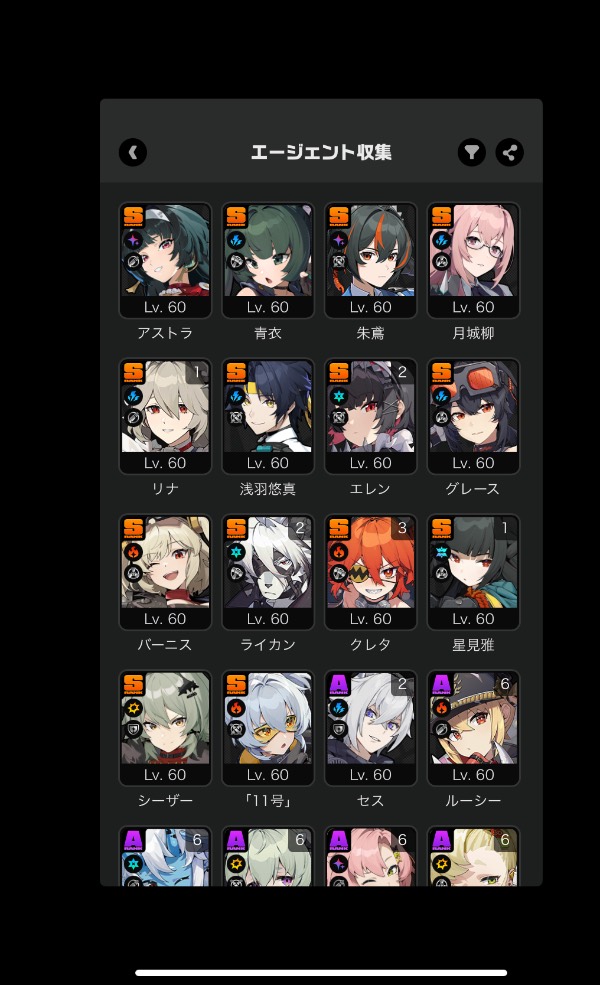Open the グレース agent portrait

473,416
